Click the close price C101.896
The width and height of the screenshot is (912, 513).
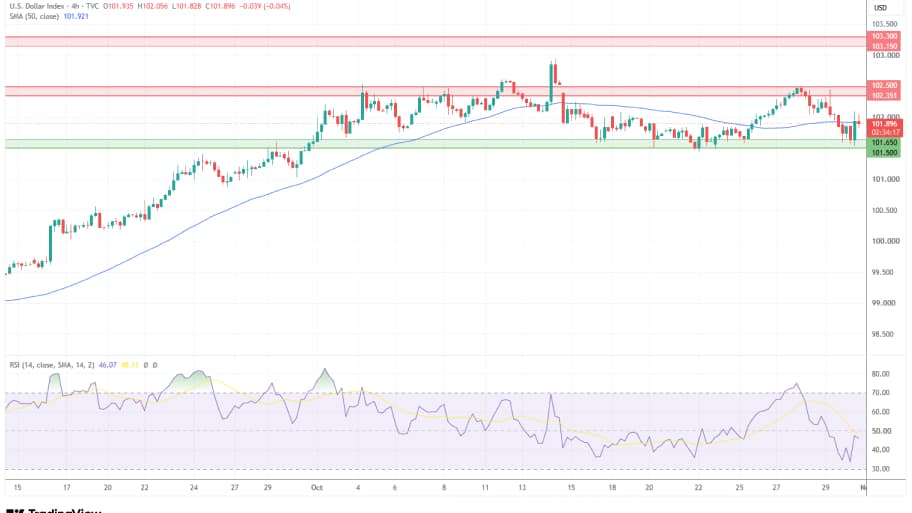point(220,6)
